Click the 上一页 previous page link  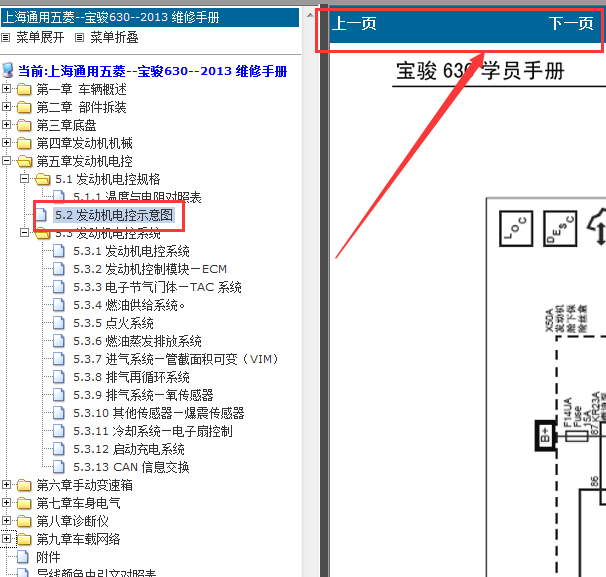[354, 24]
